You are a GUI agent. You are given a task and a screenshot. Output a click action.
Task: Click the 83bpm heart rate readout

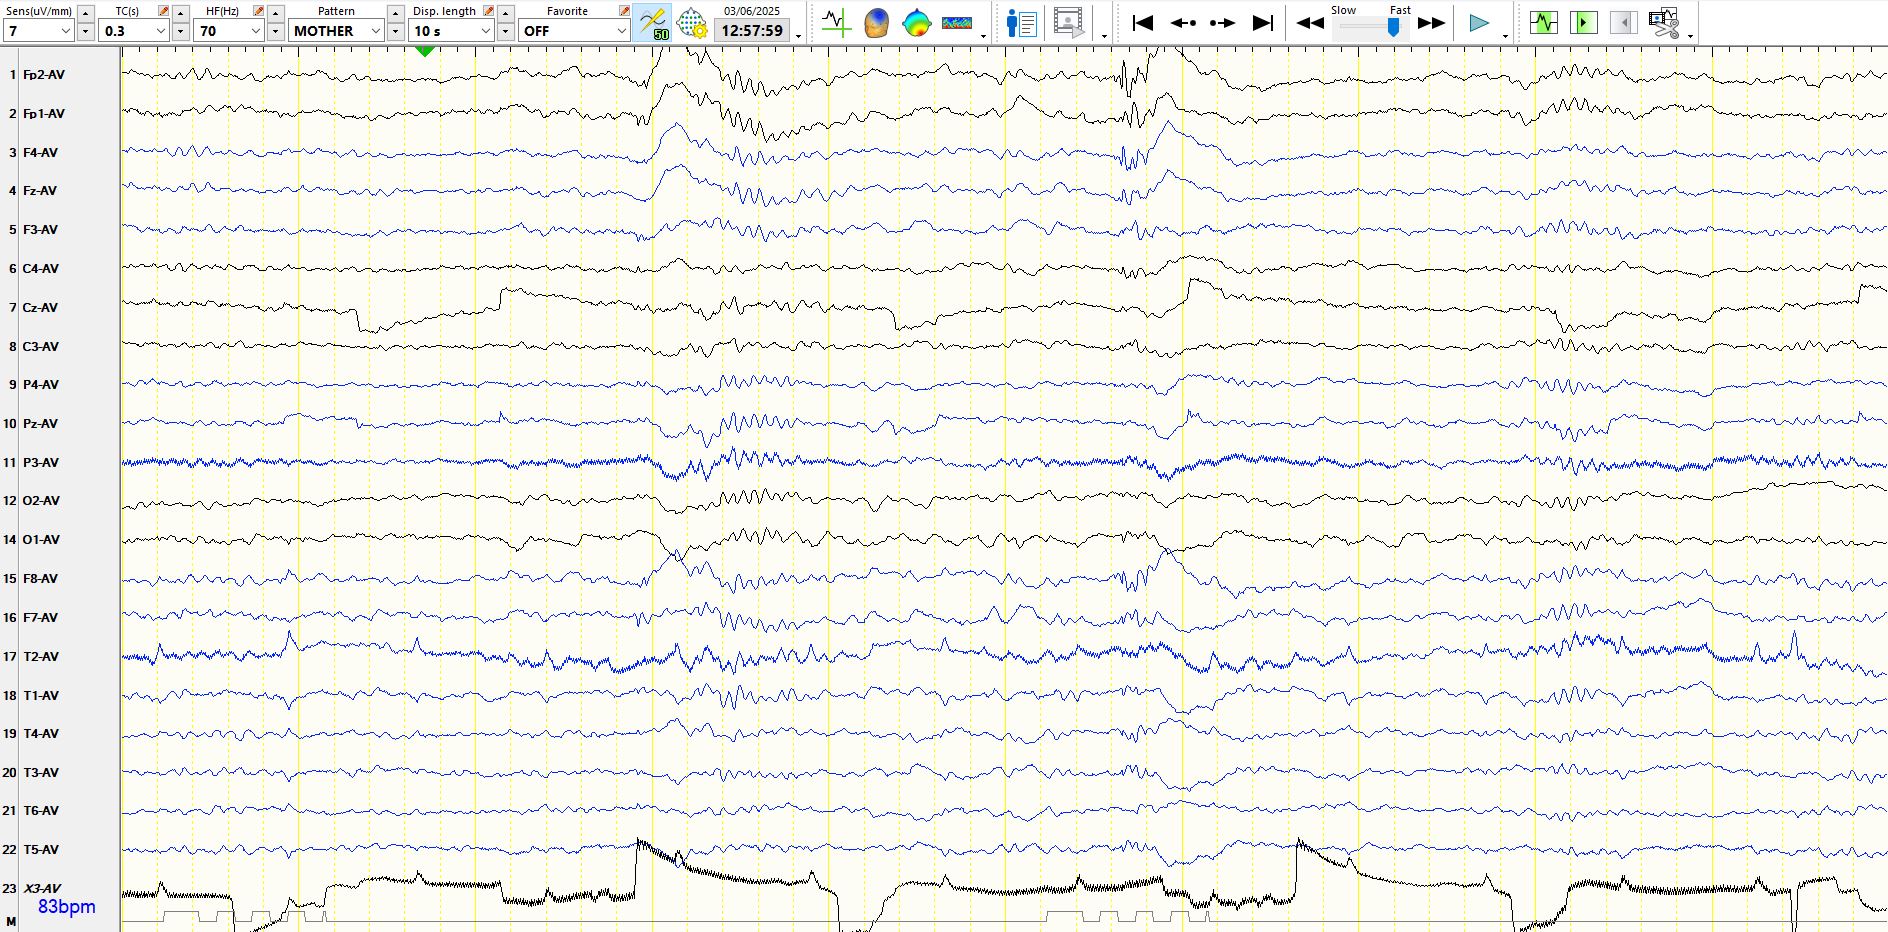point(67,907)
